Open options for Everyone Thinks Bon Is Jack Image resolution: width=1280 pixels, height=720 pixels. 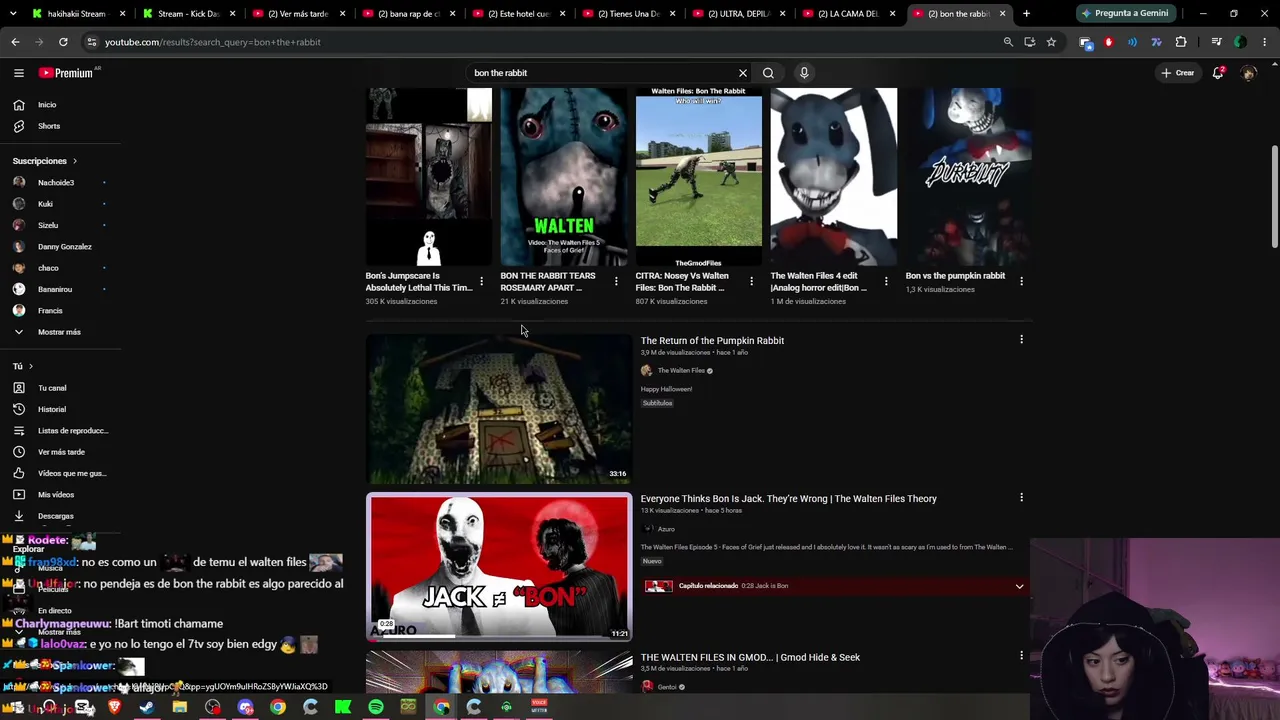click(1021, 498)
